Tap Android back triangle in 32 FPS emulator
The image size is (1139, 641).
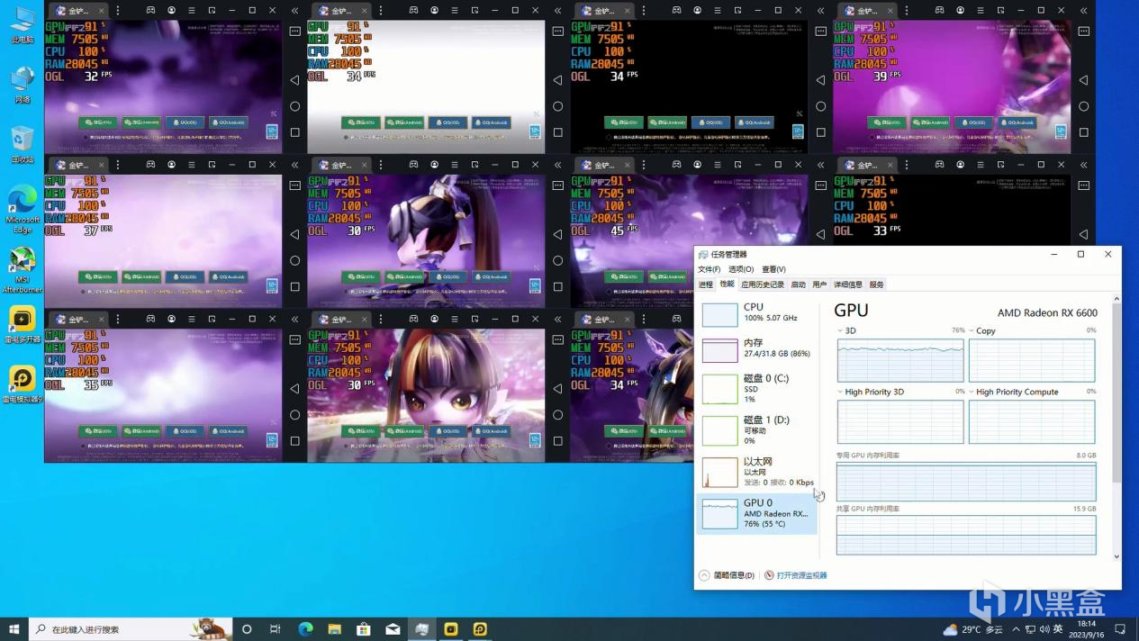tap(295, 80)
